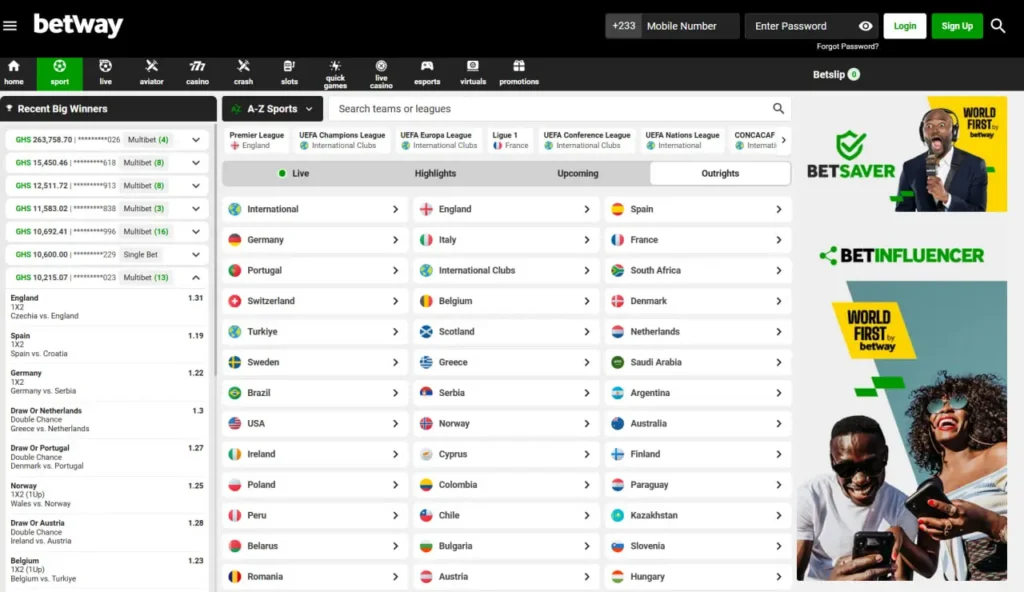Viewport: 1024px width, 592px height.
Task: Open the Premier League England shortcut
Action: (x=256, y=140)
